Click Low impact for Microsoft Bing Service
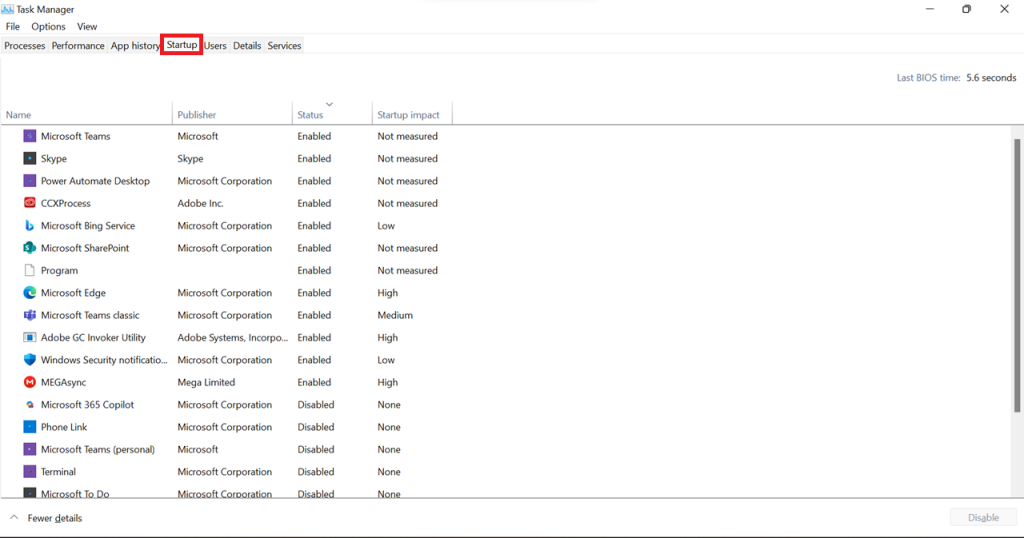This screenshot has width=1024, height=538. (386, 225)
